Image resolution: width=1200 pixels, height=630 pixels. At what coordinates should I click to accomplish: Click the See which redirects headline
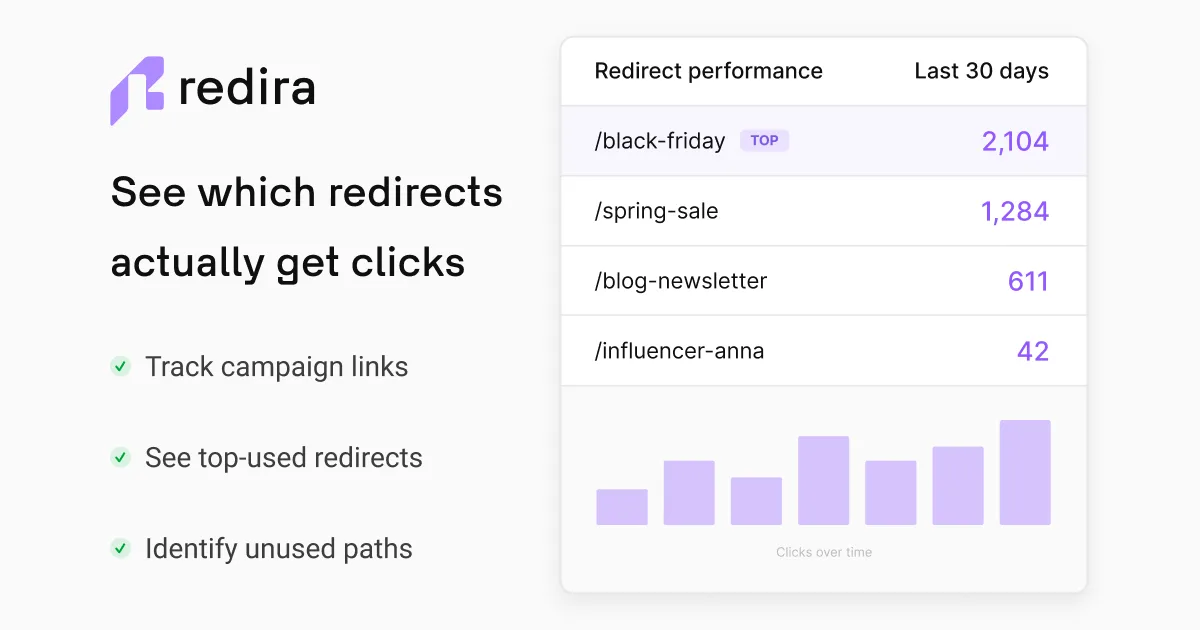pos(307,191)
